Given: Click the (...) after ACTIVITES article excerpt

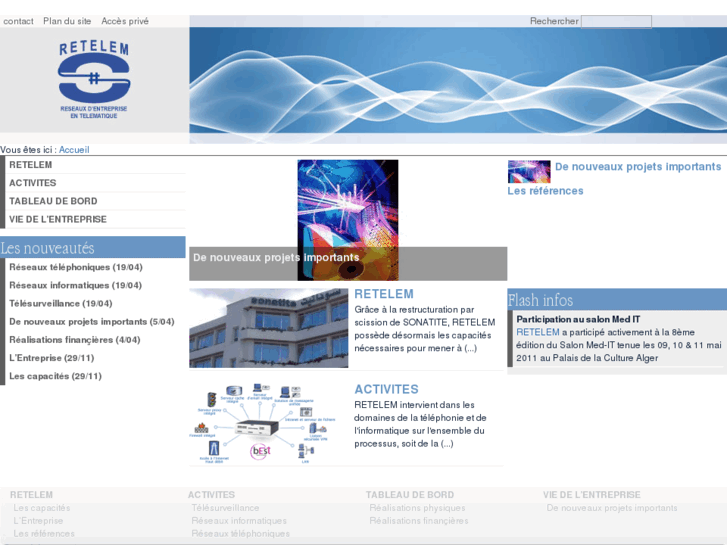Looking at the screenshot, I should (x=447, y=444).
